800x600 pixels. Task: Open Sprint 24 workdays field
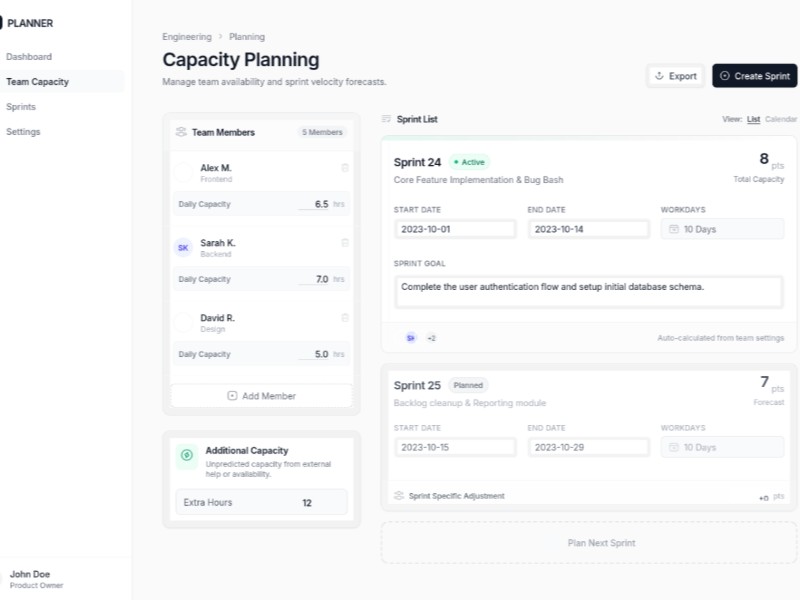pos(722,229)
